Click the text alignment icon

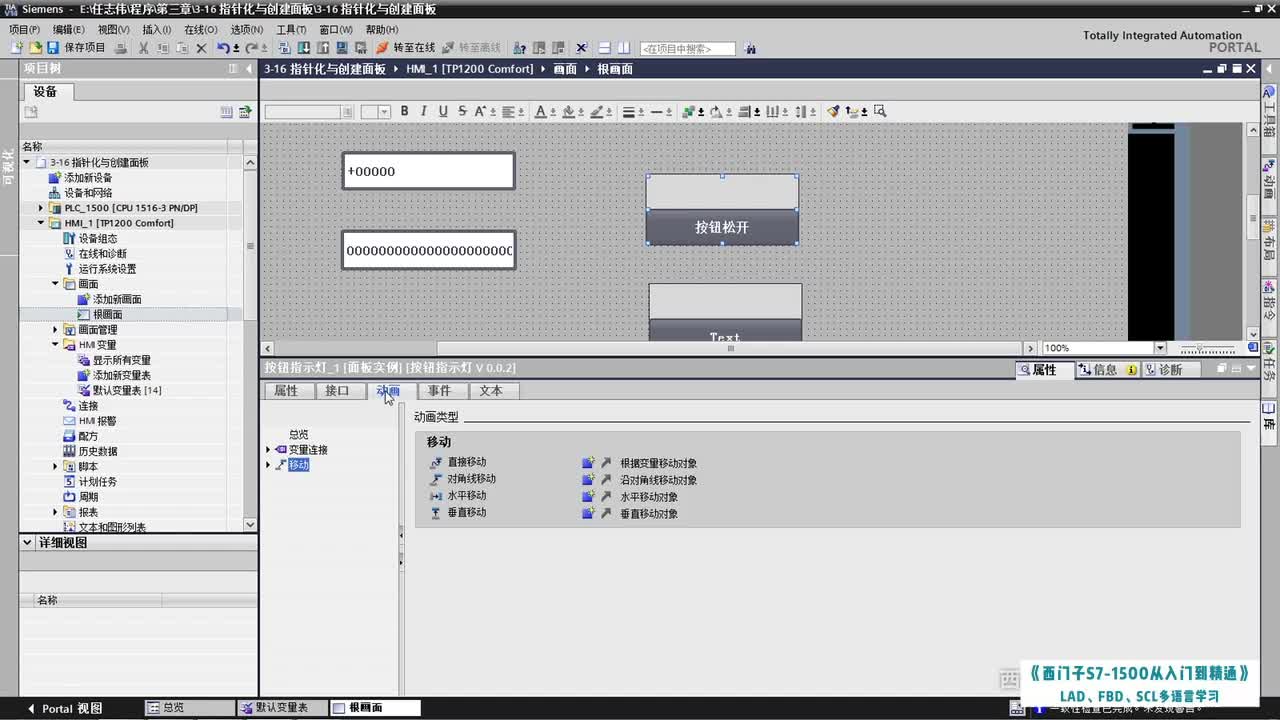[x=508, y=111]
